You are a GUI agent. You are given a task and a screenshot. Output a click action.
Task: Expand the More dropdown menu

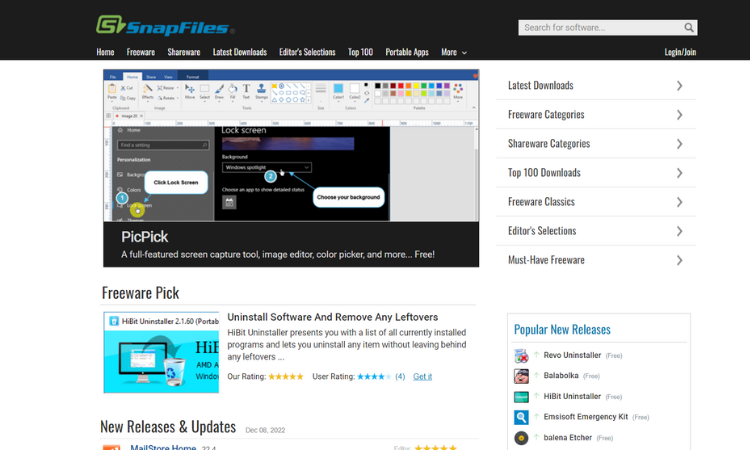click(x=453, y=52)
